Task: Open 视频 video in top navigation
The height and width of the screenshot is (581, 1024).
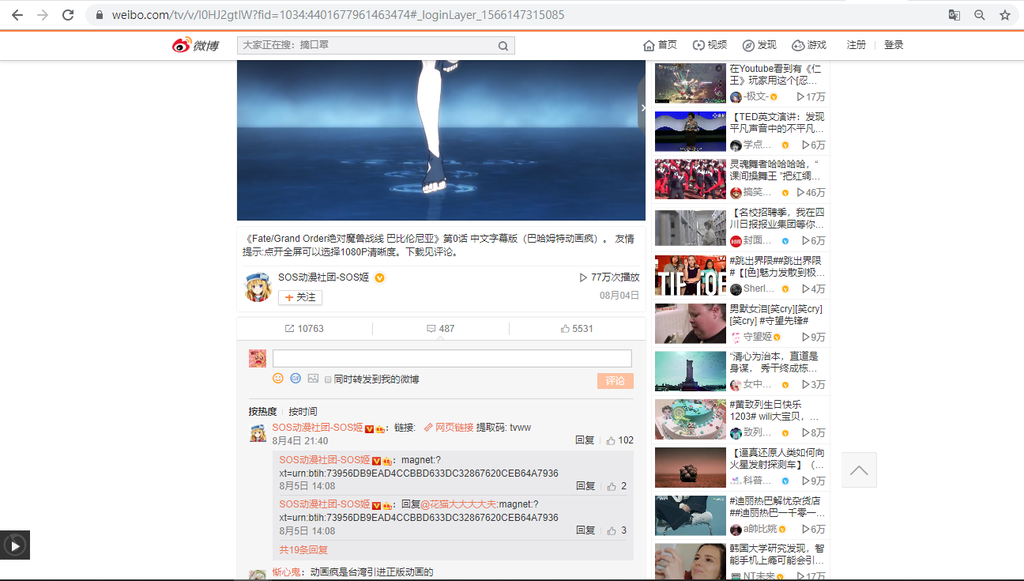Action: (709, 45)
